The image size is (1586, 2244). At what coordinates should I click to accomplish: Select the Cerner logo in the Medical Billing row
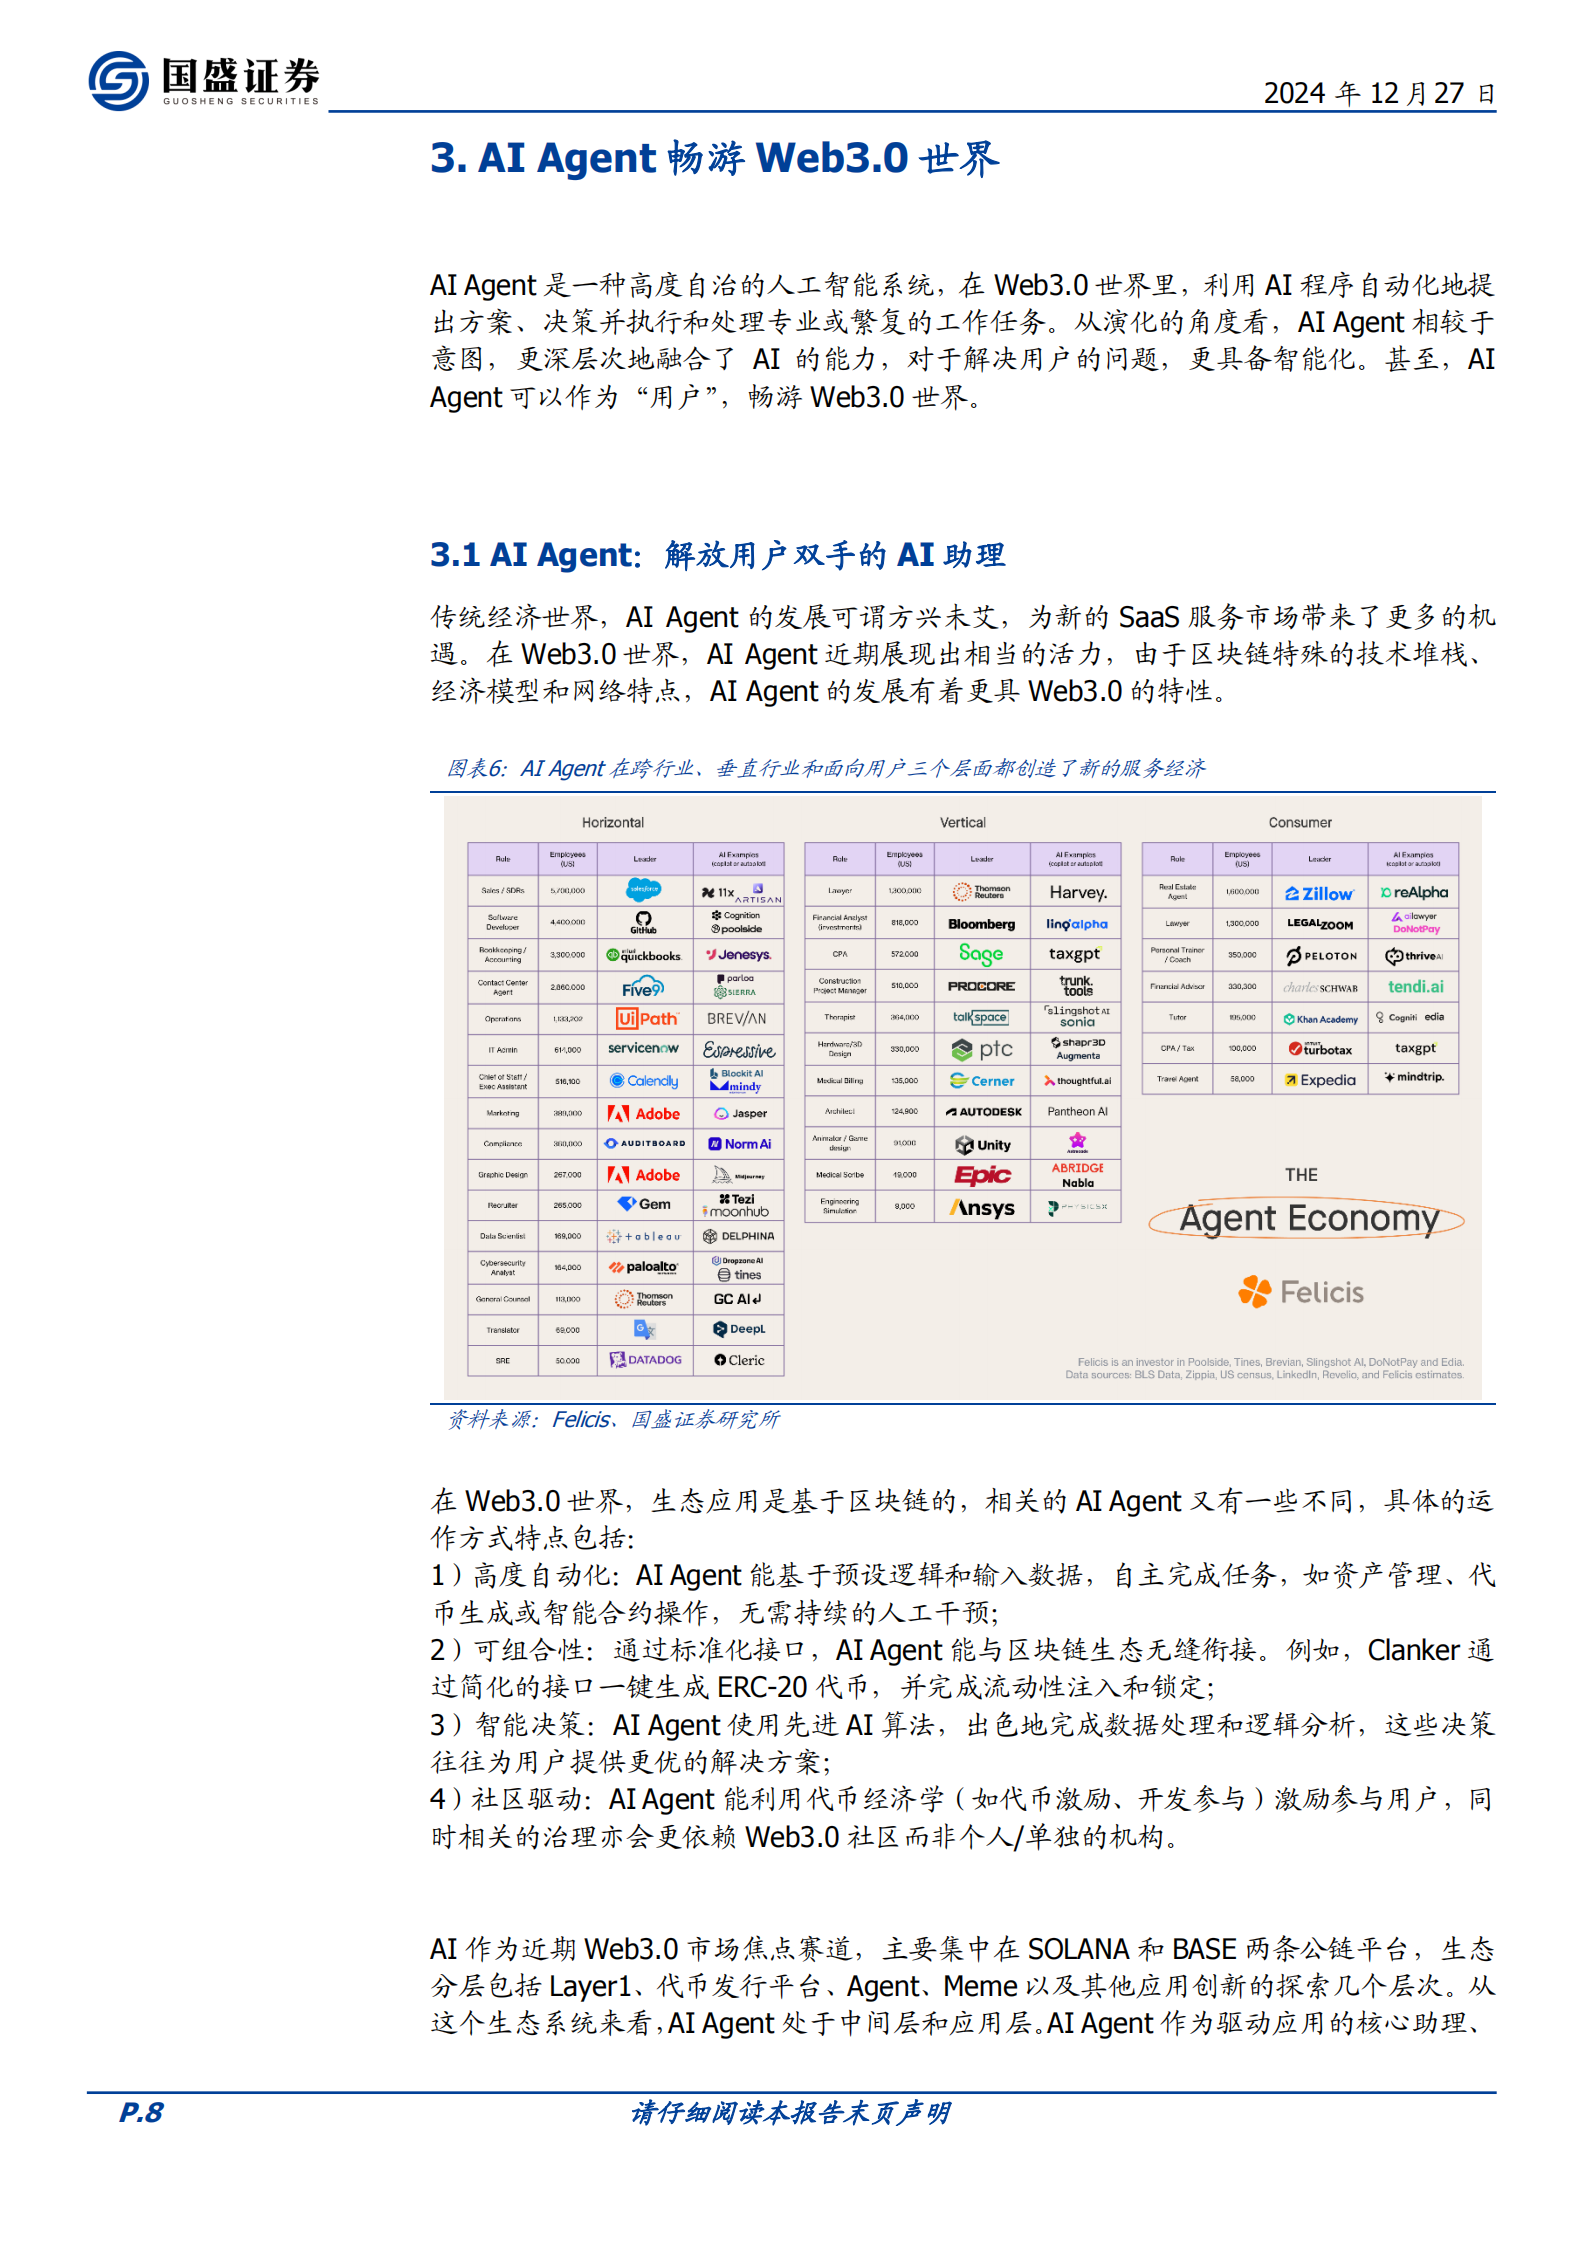coord(981,1080)
